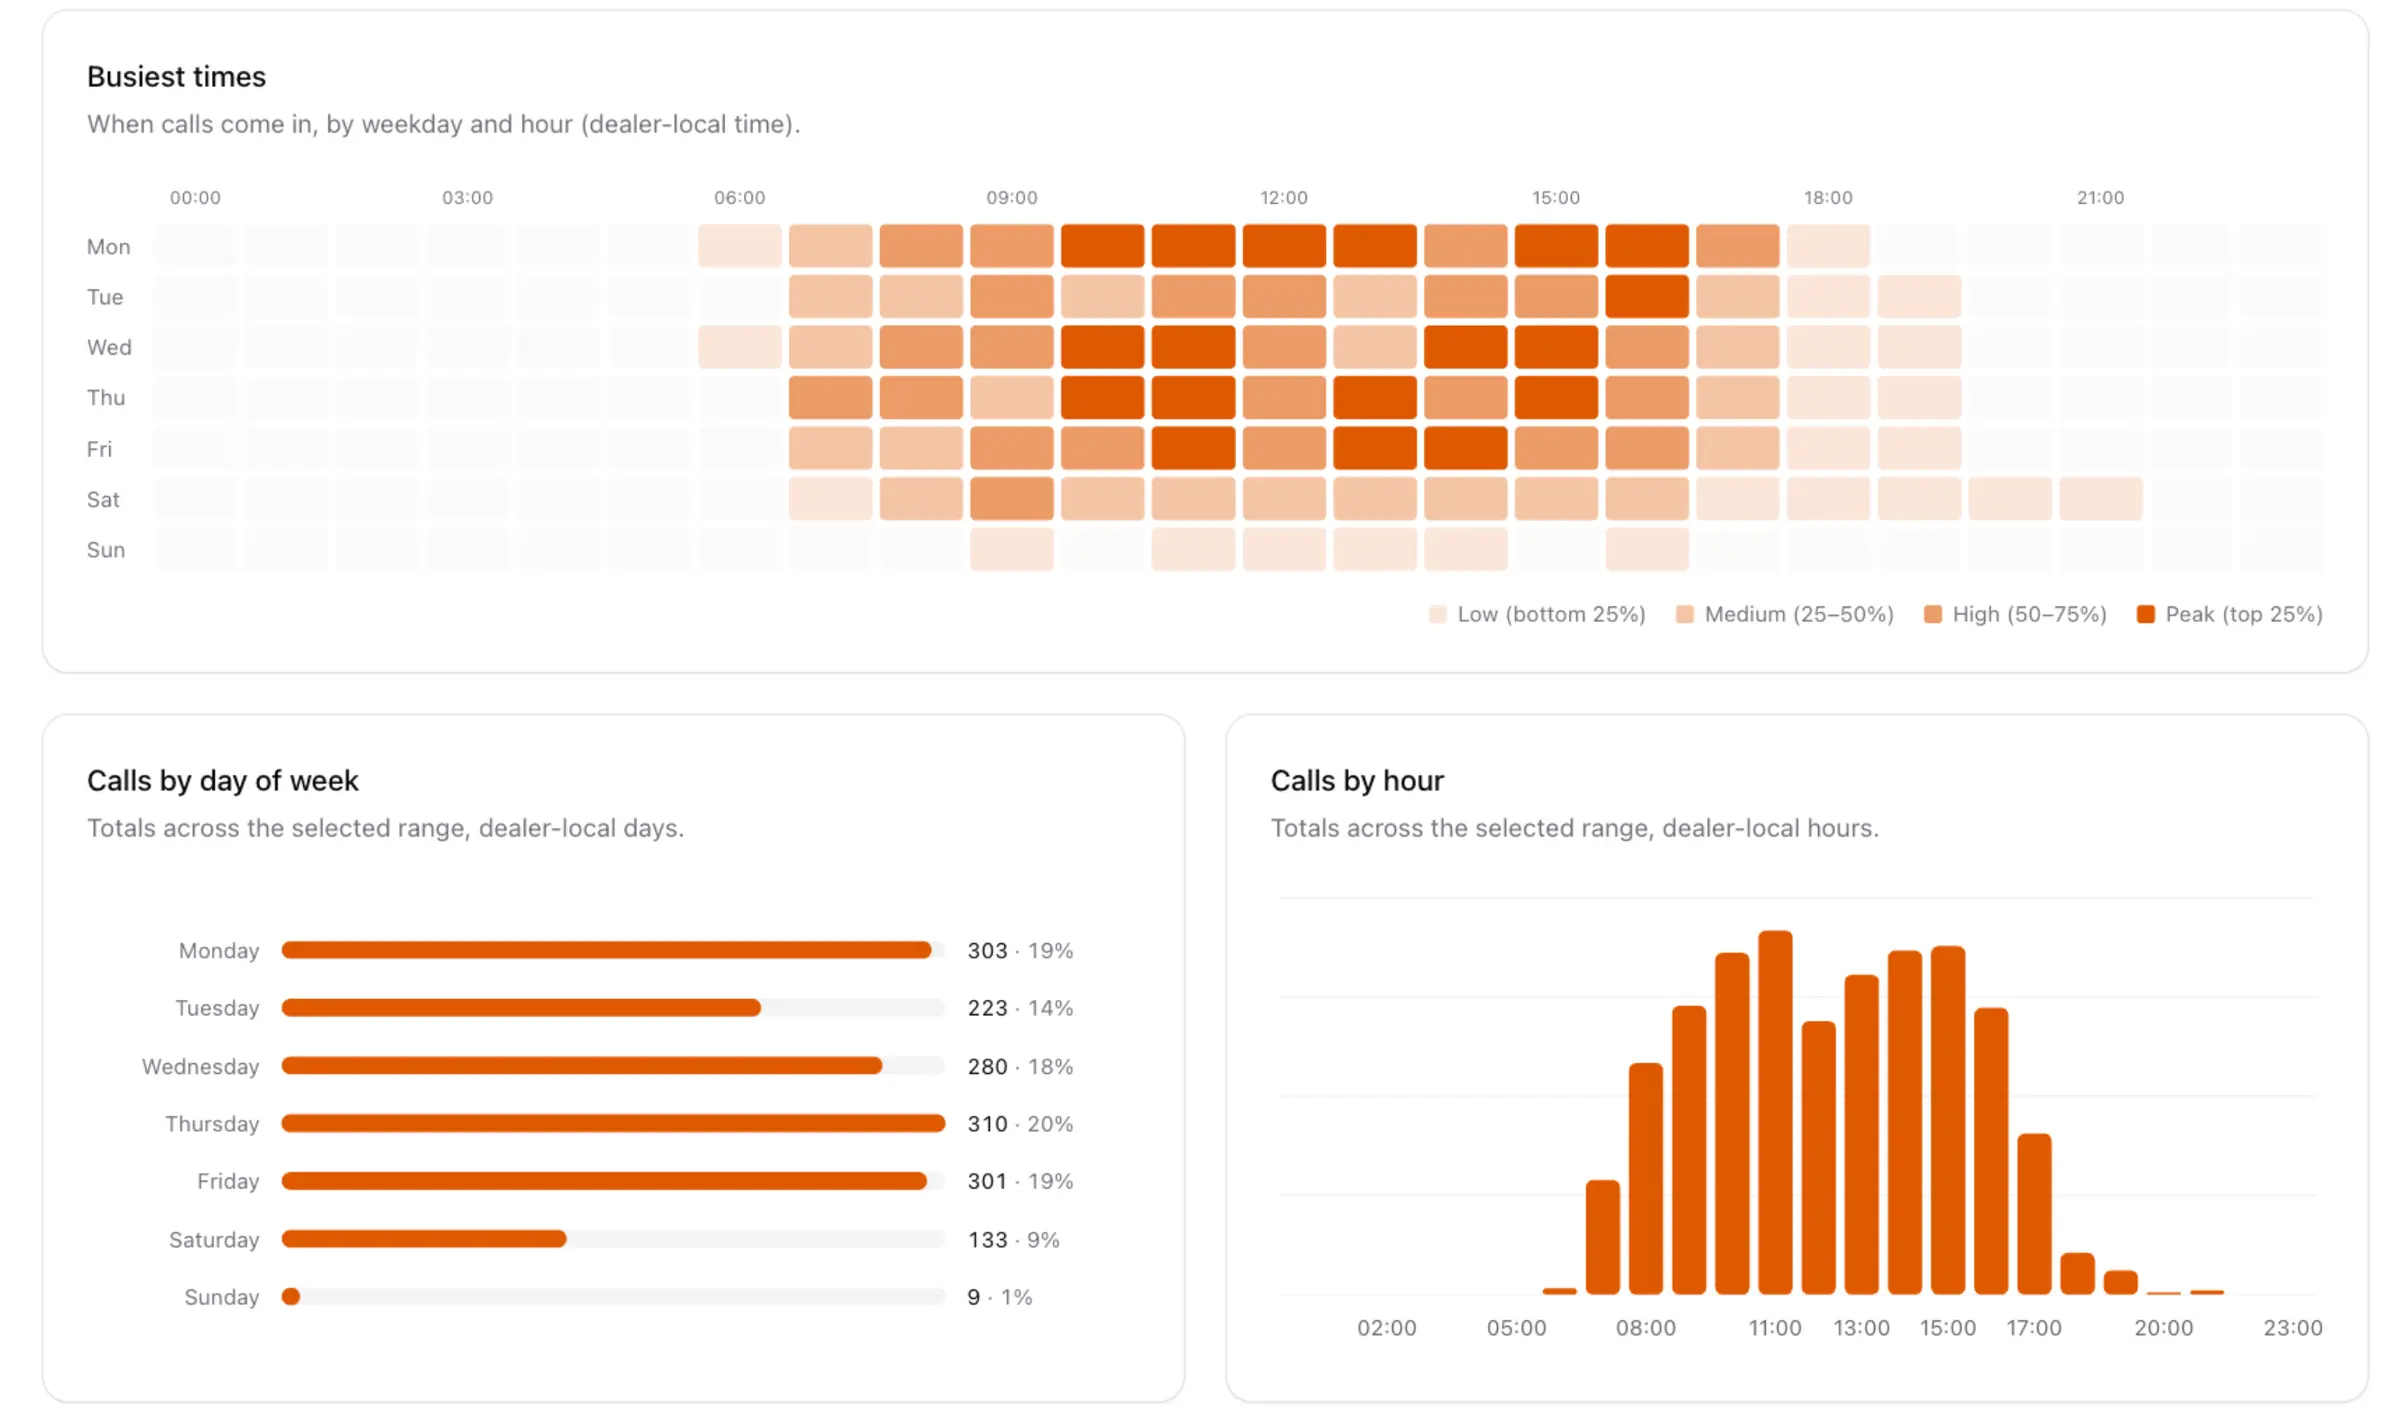This screenshot has height=1417, width=2400.
Task: Click the 07:00 bar in hourly chart
Action: 1603,1237
